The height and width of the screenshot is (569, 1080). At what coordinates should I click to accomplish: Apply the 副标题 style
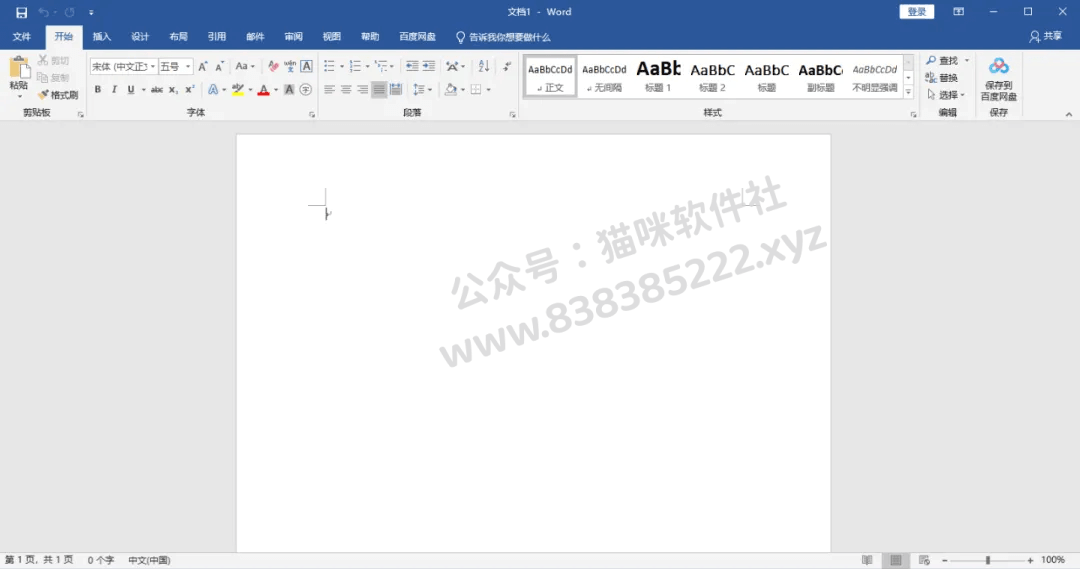coord(820,76)
